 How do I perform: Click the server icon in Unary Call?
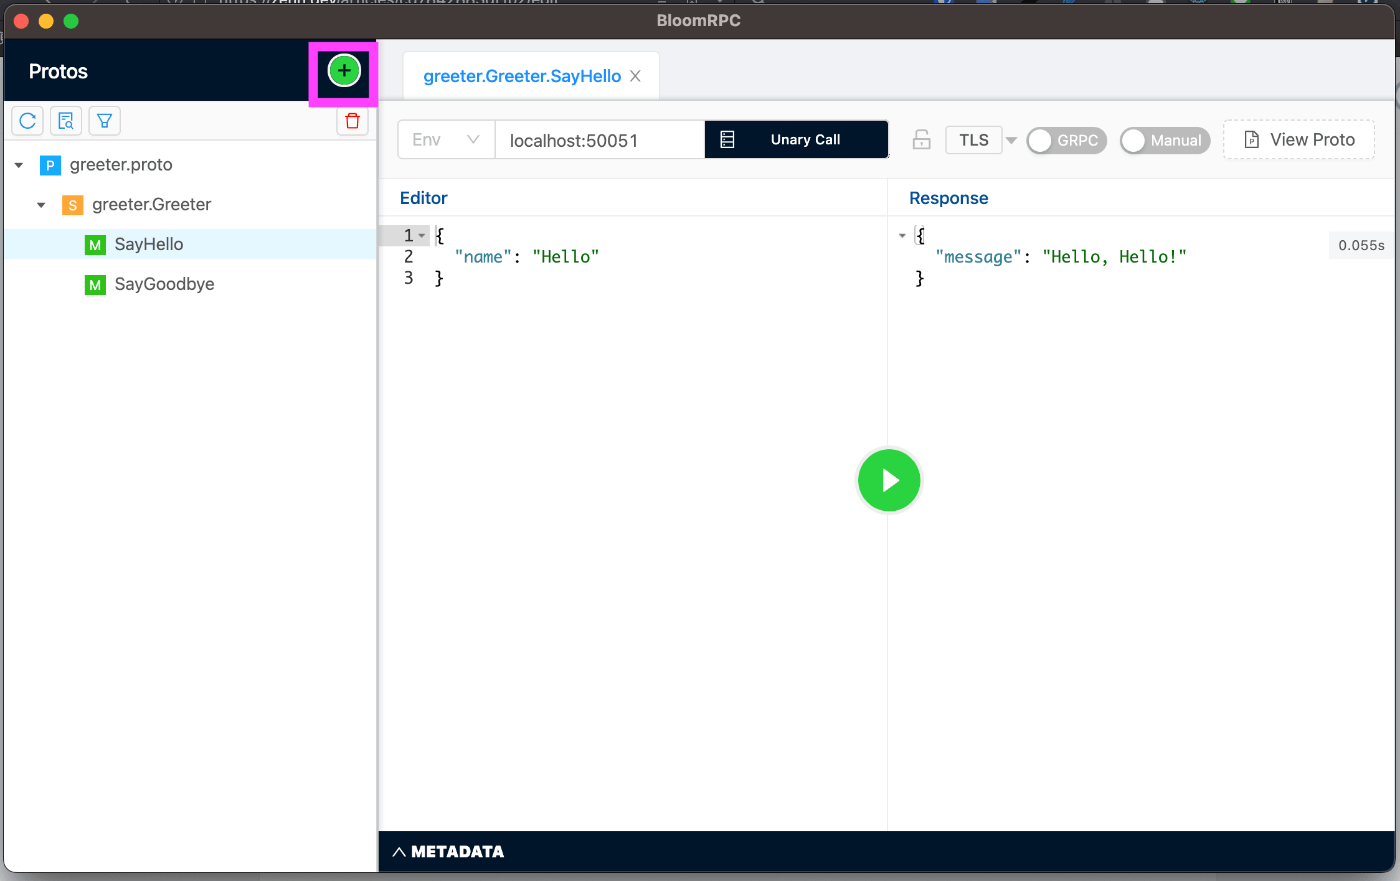(x=728, y=140)
